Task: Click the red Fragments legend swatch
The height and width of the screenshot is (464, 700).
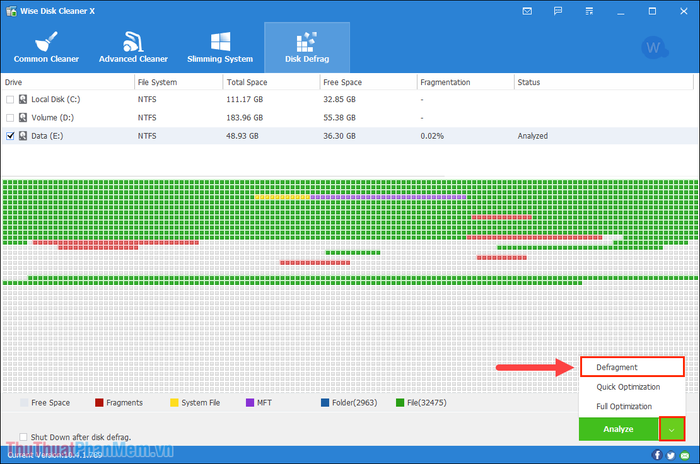Action: [100, 403]
